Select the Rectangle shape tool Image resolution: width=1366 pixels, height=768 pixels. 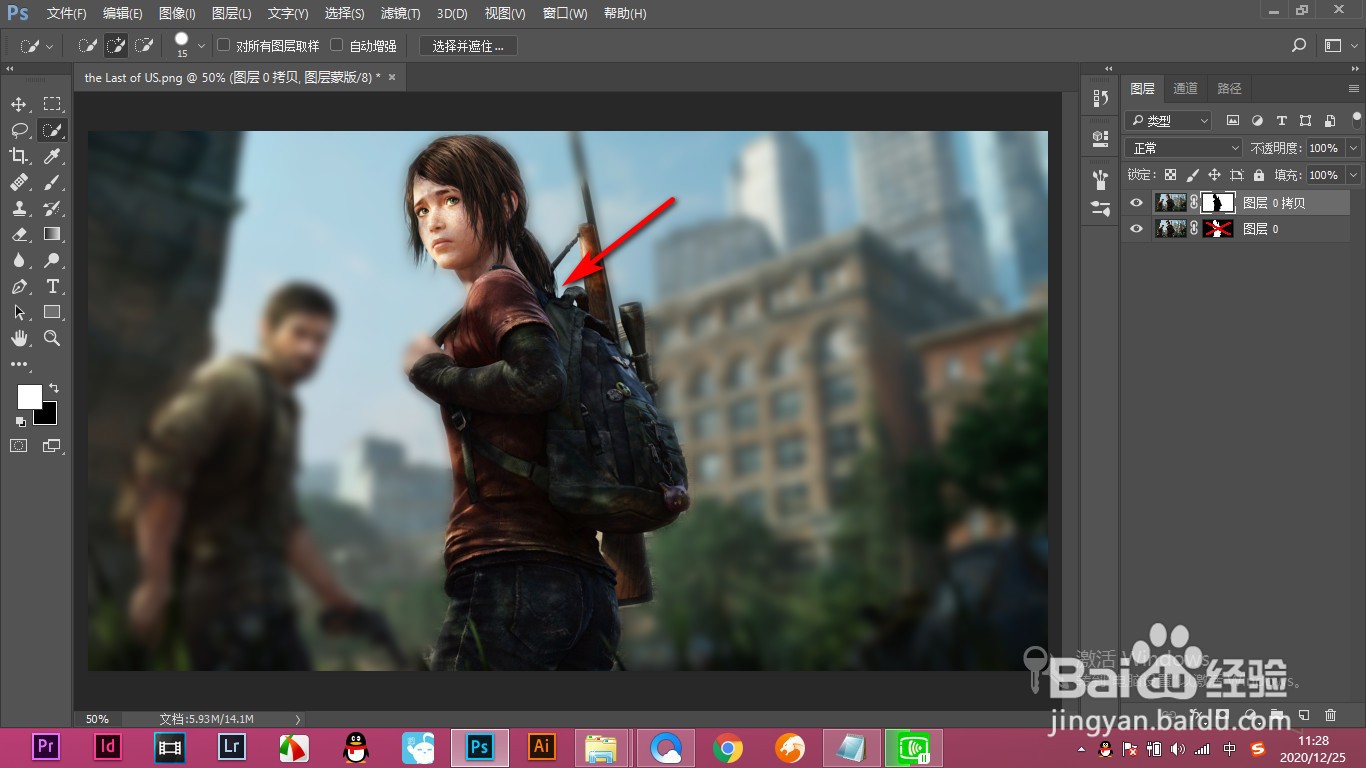pyautogui.click(x=52, y=312)
